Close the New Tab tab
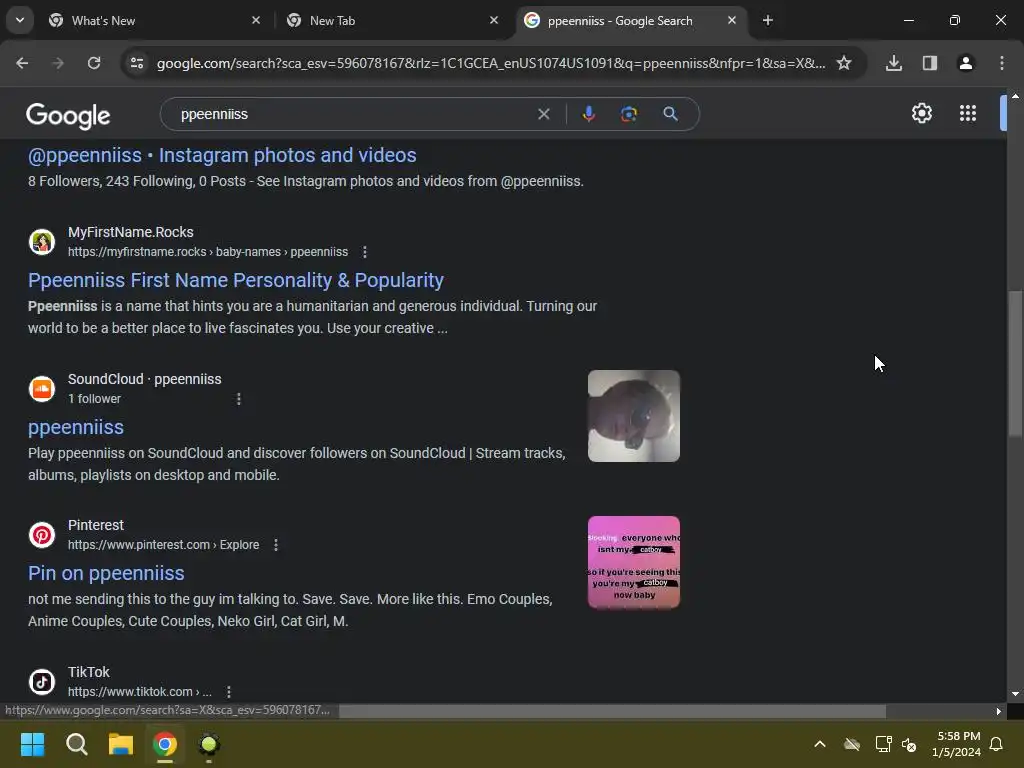Screen dimensions: 1024x768 pyautogui.click(x=494, y=20)
